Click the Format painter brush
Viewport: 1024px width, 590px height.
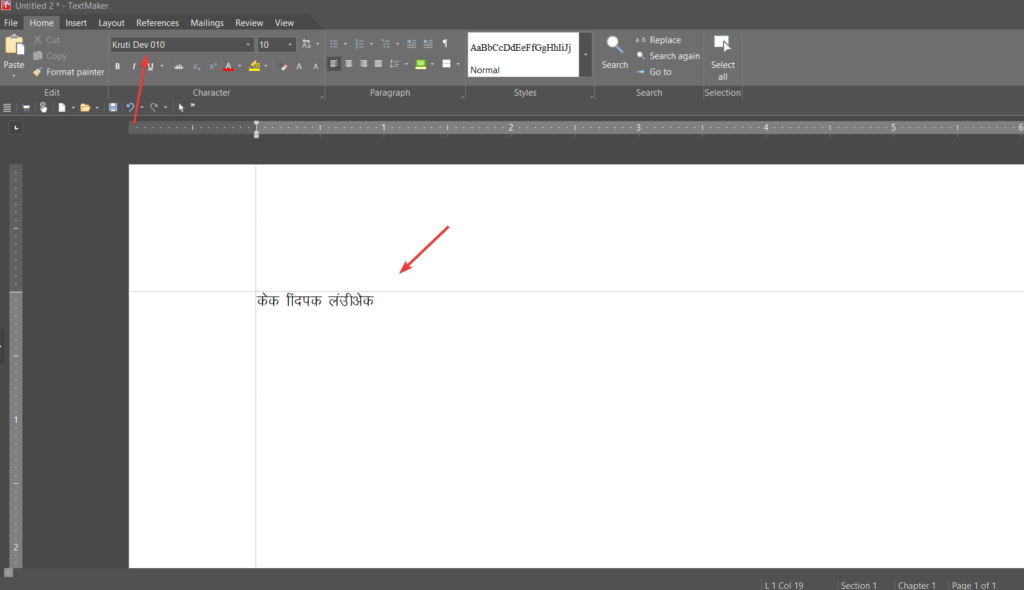37,72
